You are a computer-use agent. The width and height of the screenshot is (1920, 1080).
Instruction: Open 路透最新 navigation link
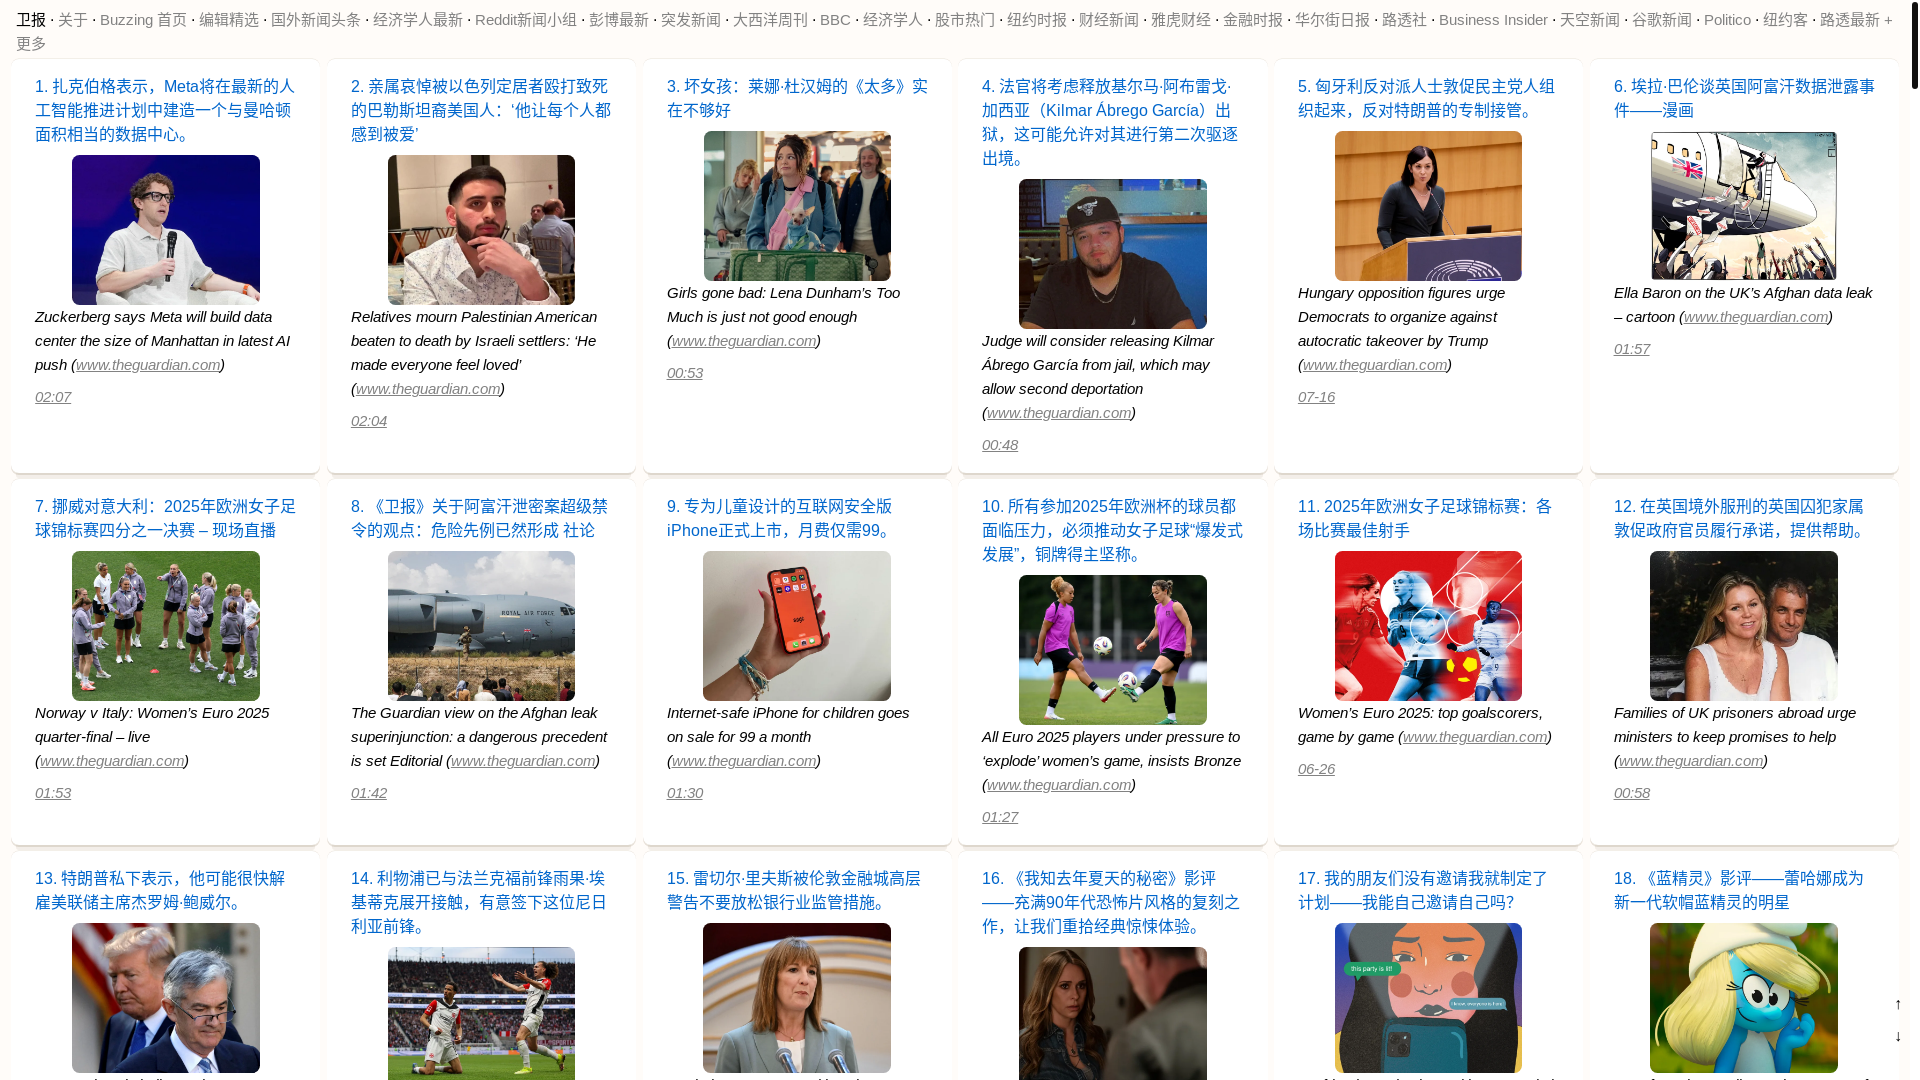click(x=1850, y=20)
